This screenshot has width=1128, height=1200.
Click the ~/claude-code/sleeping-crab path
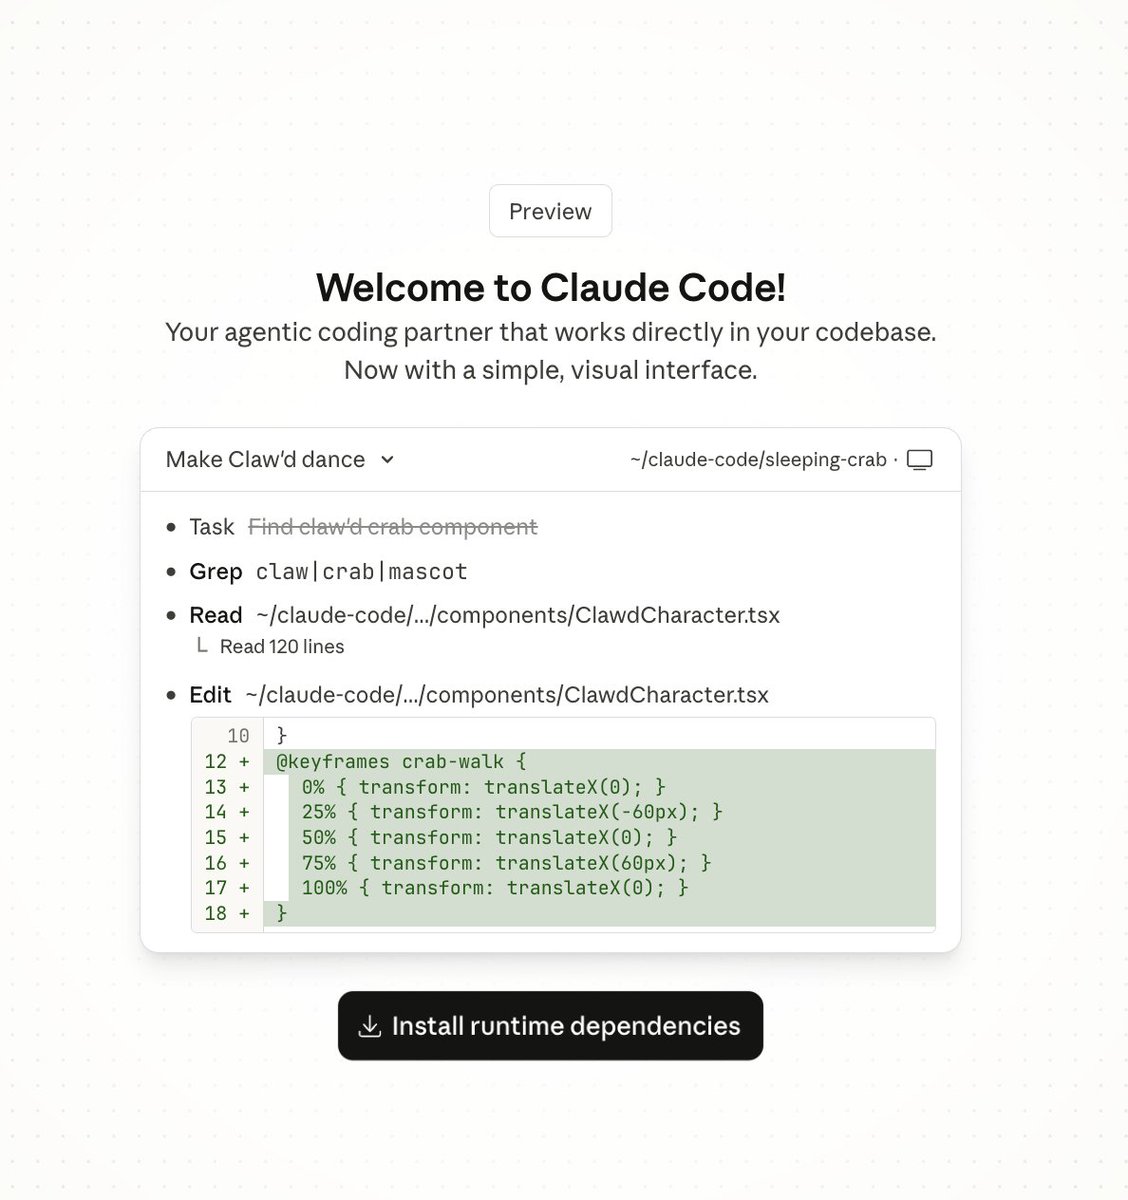point(758,460)
